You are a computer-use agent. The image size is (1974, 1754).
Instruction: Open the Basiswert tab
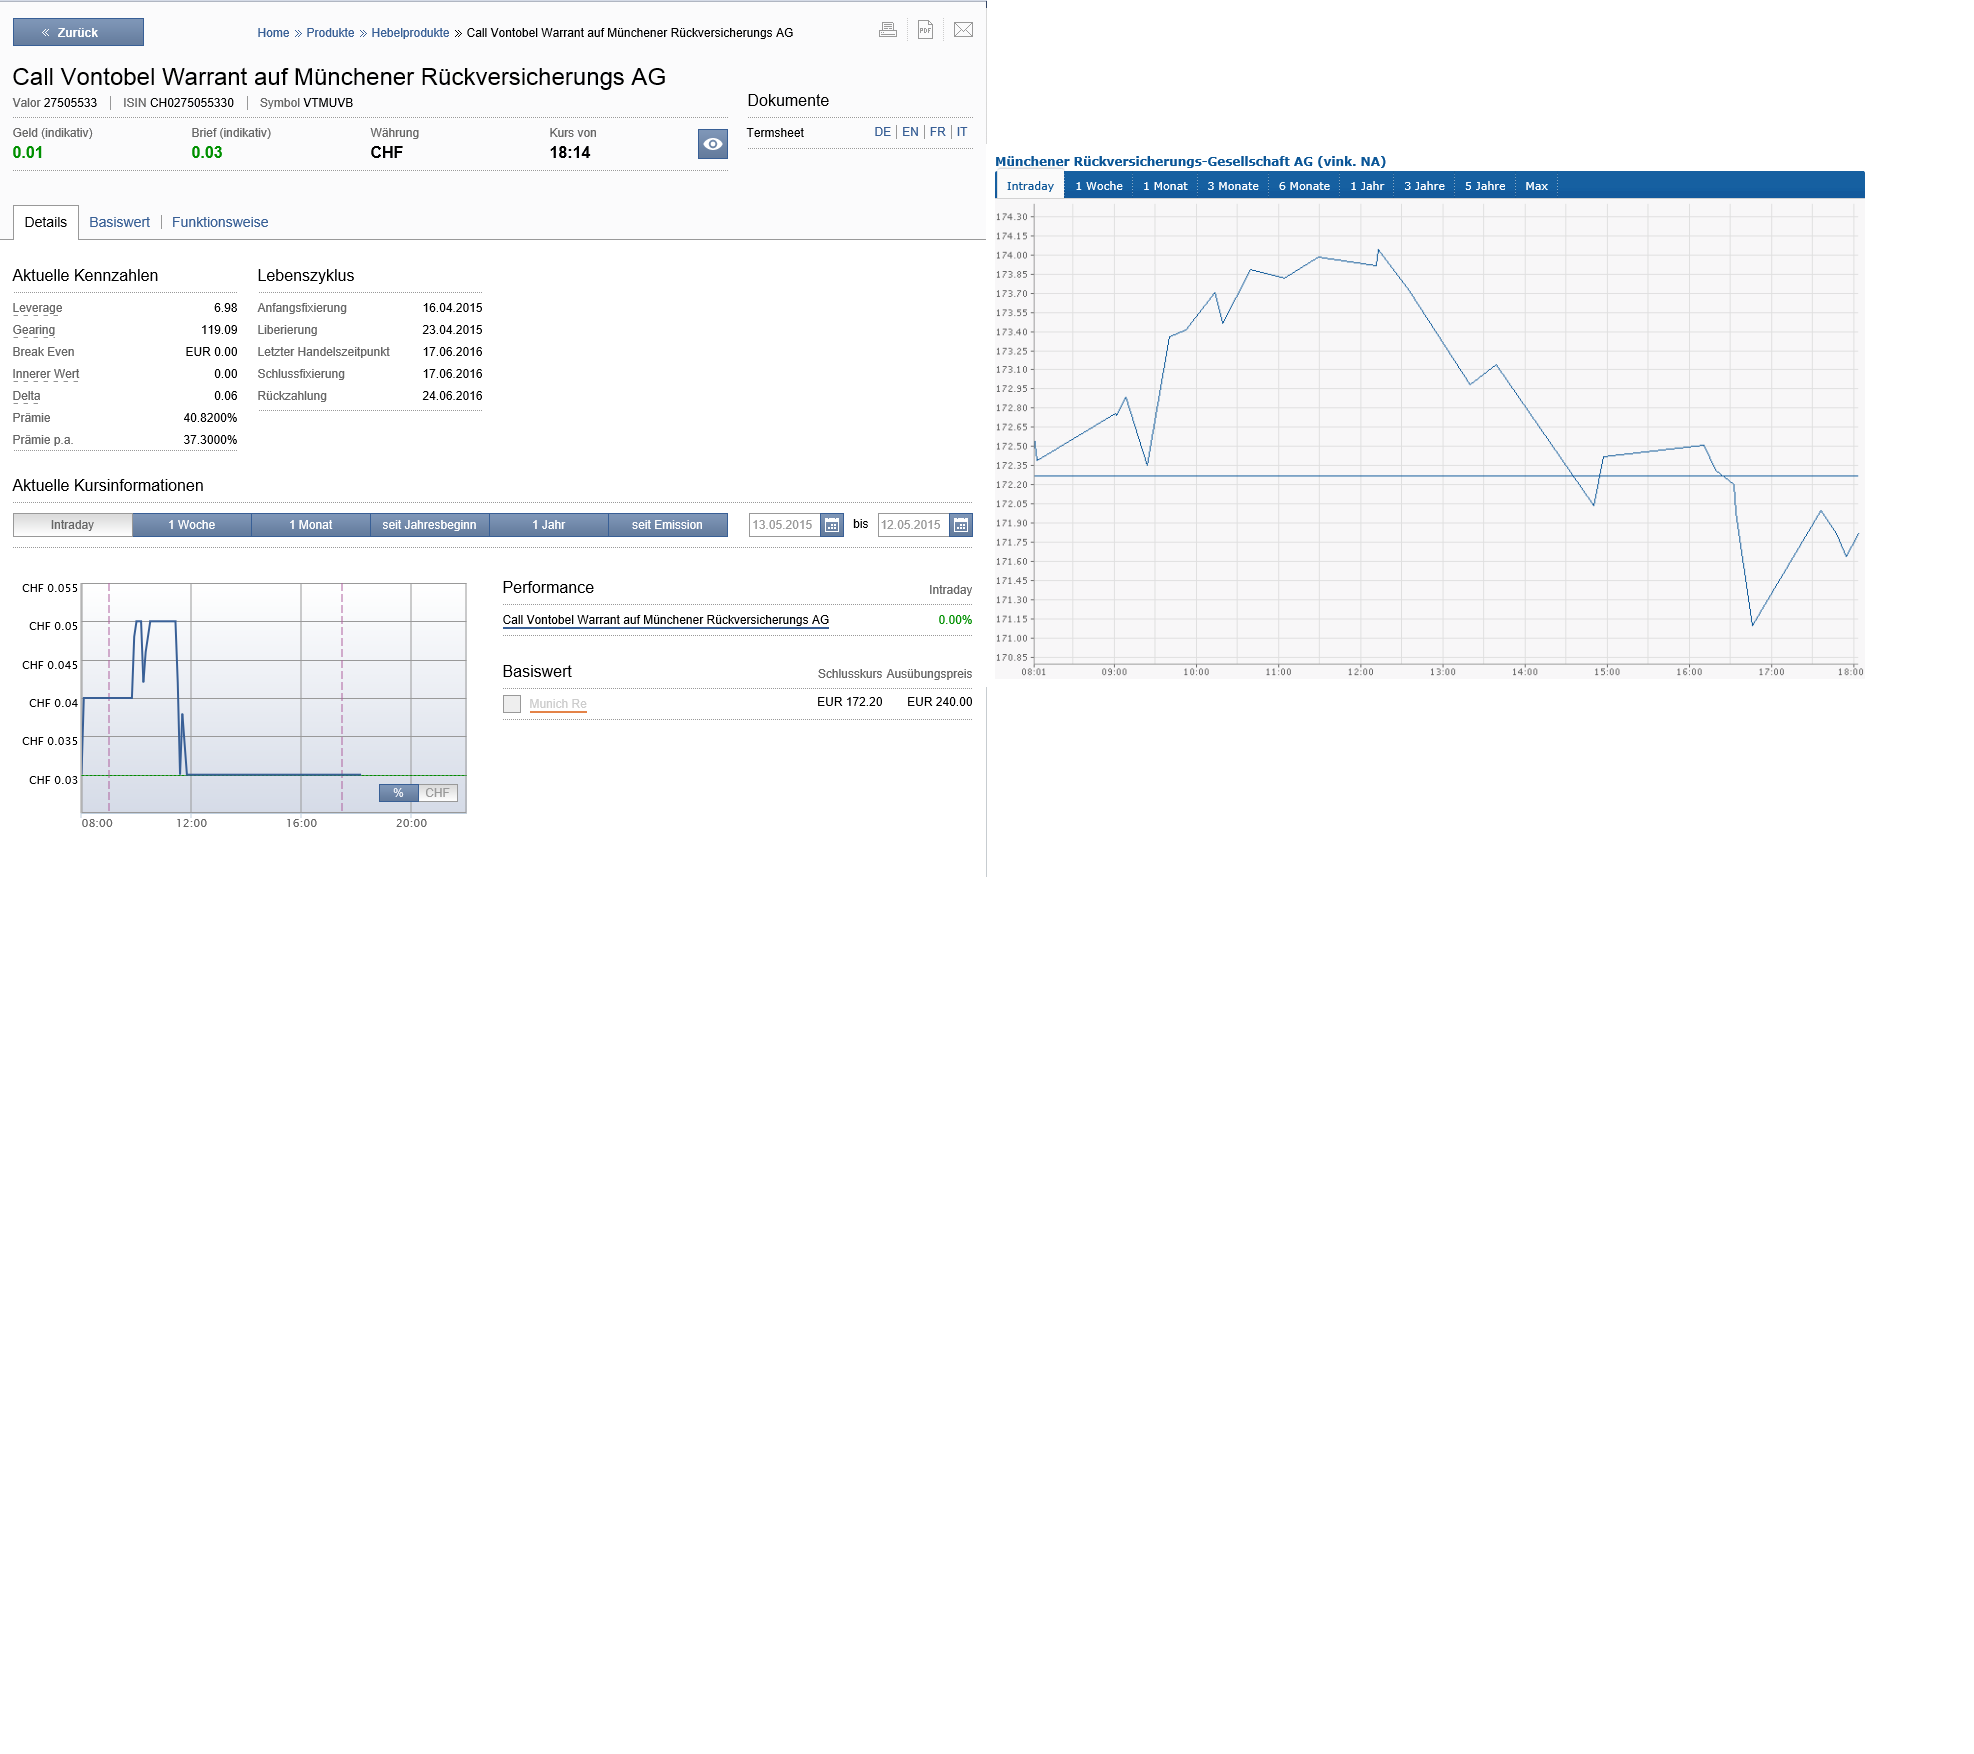[119, 222]
